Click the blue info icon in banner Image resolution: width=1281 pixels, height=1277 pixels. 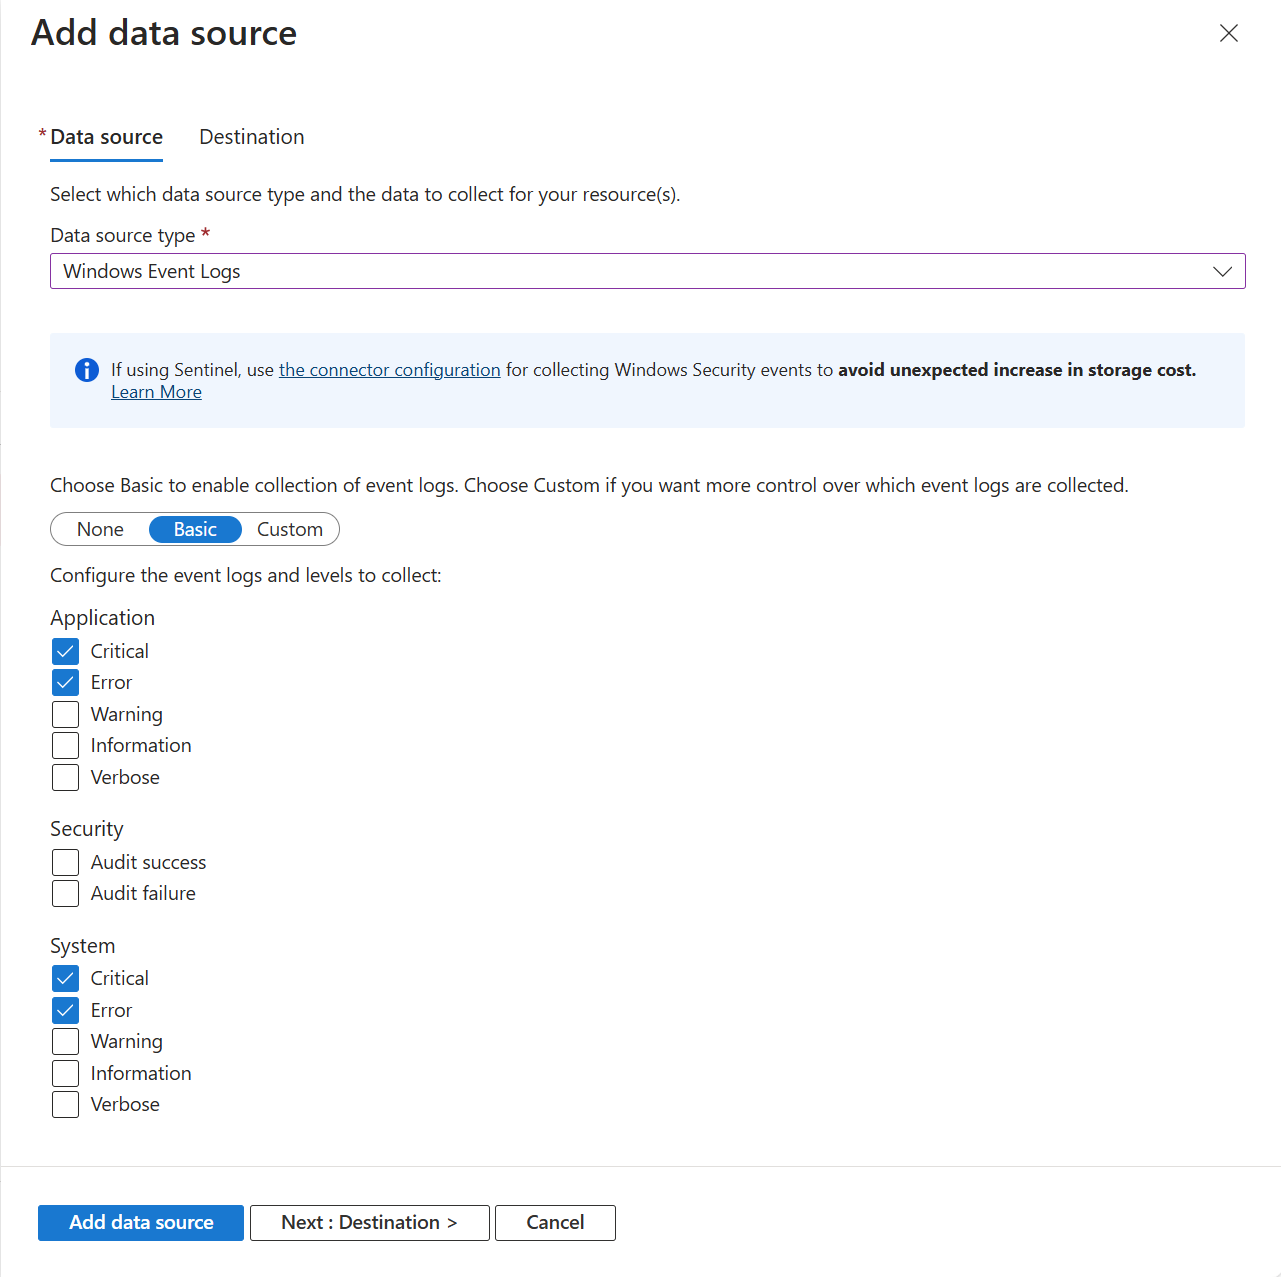[x=87, y=370]
